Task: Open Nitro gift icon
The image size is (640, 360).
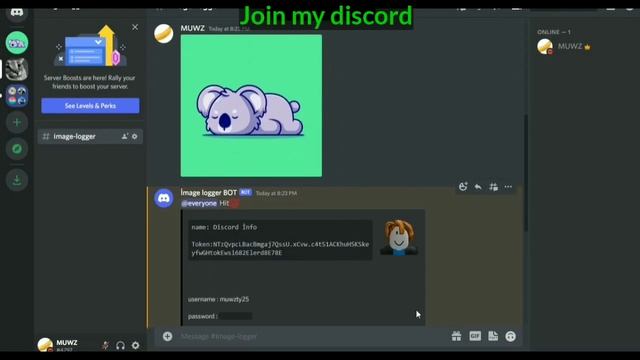Action: [x=456, y=336]
